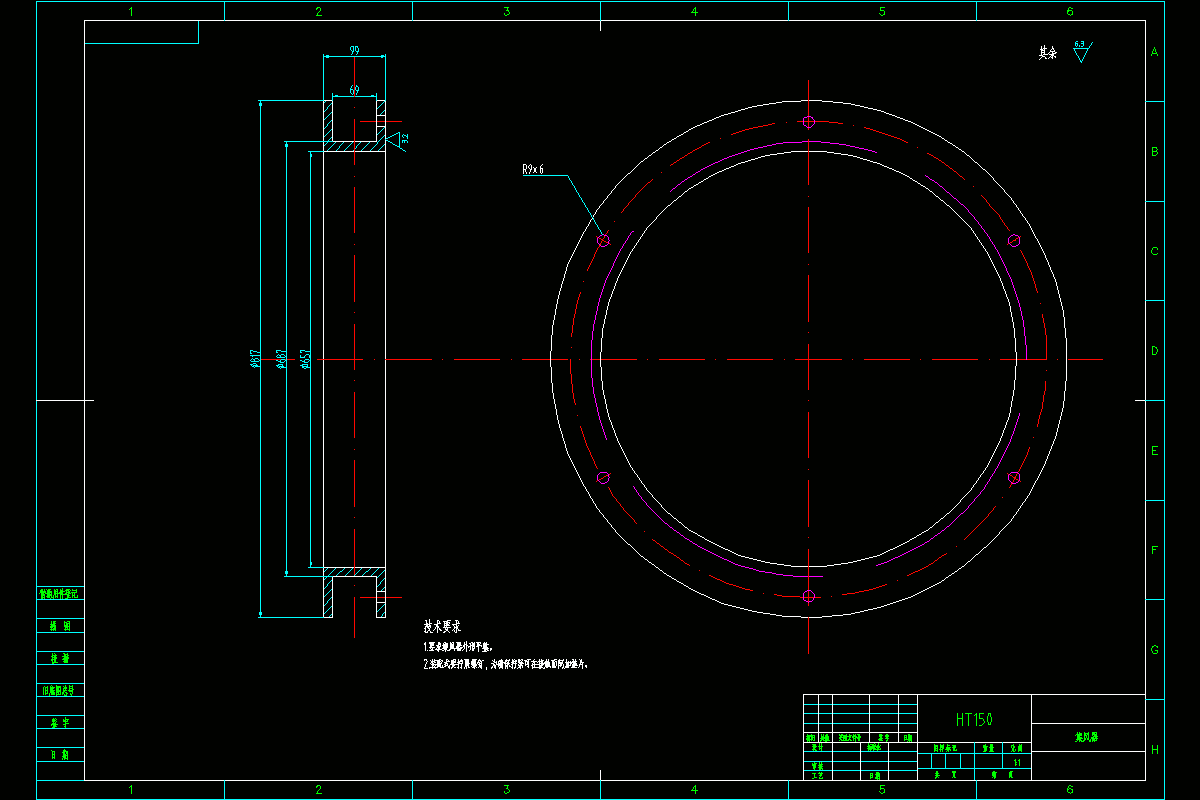The height and width of the screenshot is (800, 1200).
Task: Click zone letter E on the right border
Action: (x=1154, y=451)
